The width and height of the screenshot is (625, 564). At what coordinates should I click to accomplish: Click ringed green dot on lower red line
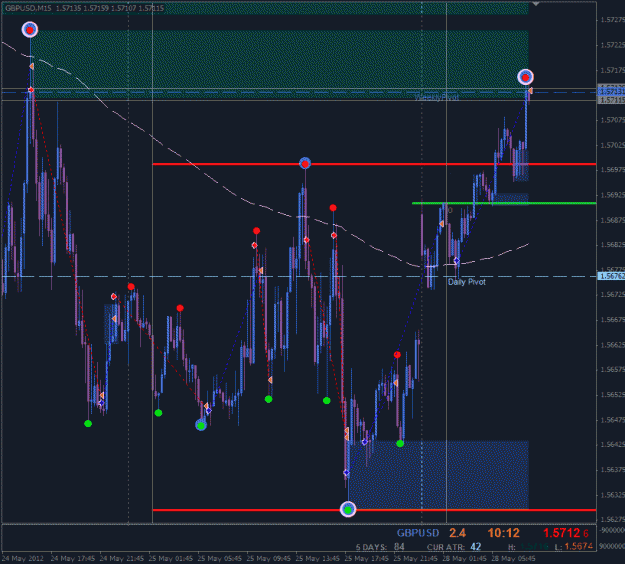coord(348,509)
